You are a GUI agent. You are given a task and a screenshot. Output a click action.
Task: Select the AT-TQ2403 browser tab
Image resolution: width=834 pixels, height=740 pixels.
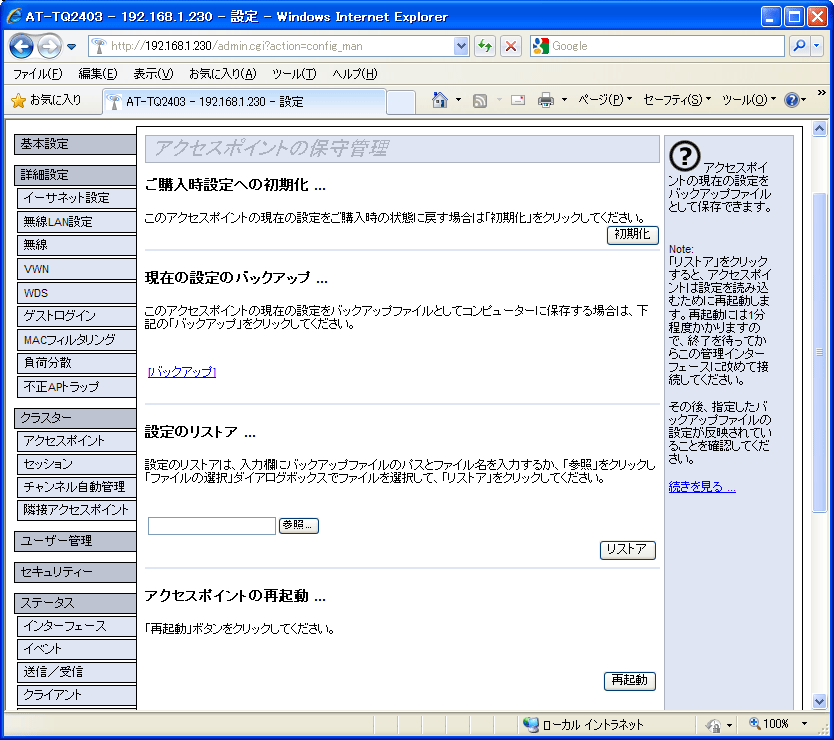click(244, 102)
